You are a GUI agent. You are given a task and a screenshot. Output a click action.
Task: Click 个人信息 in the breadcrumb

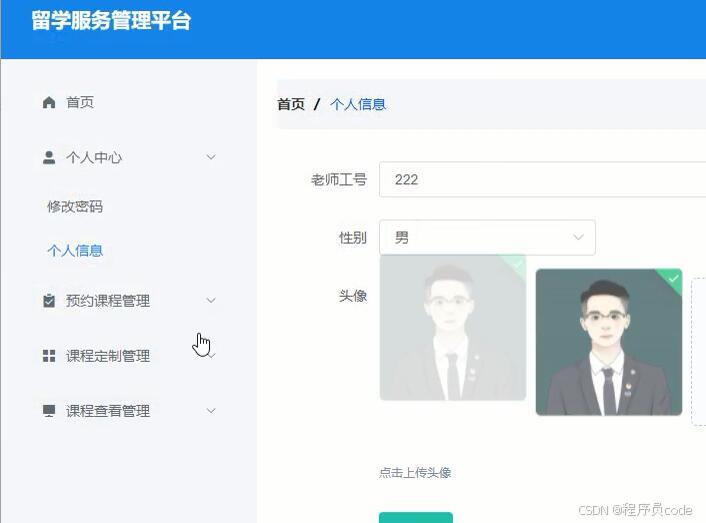click(358, 104)
